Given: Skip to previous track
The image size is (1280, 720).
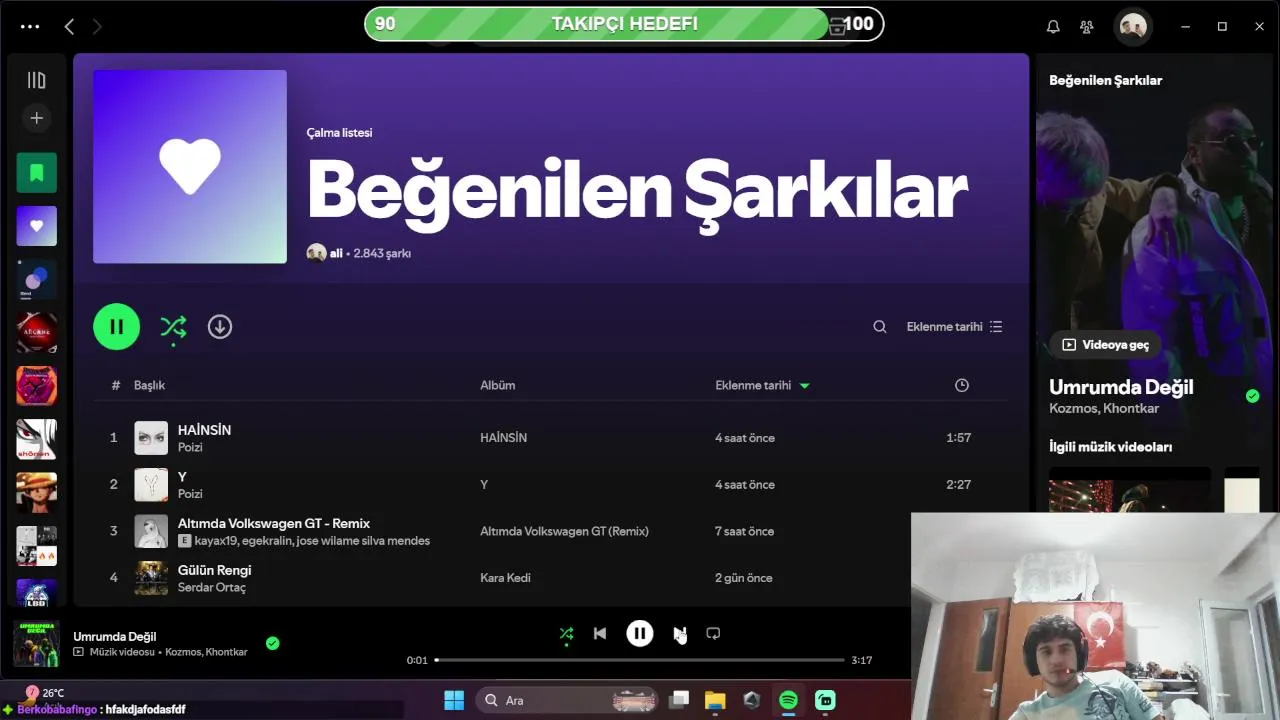Looking at the screenshot, I should coord(600,633).
